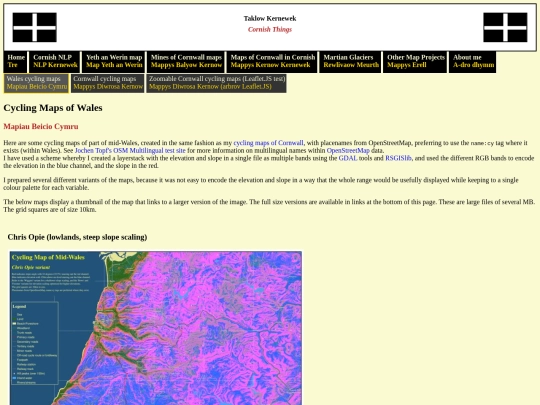Viewport: 540px width, 405px height.
Task: Open the Chris Opie mid-Wales map thumbnail
Action: pyautogui.click(x=156, y=328)
